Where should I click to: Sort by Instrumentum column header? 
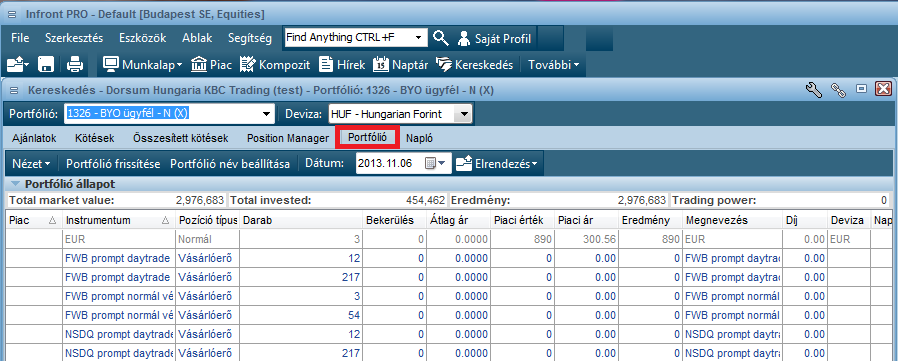pos(119,220)
